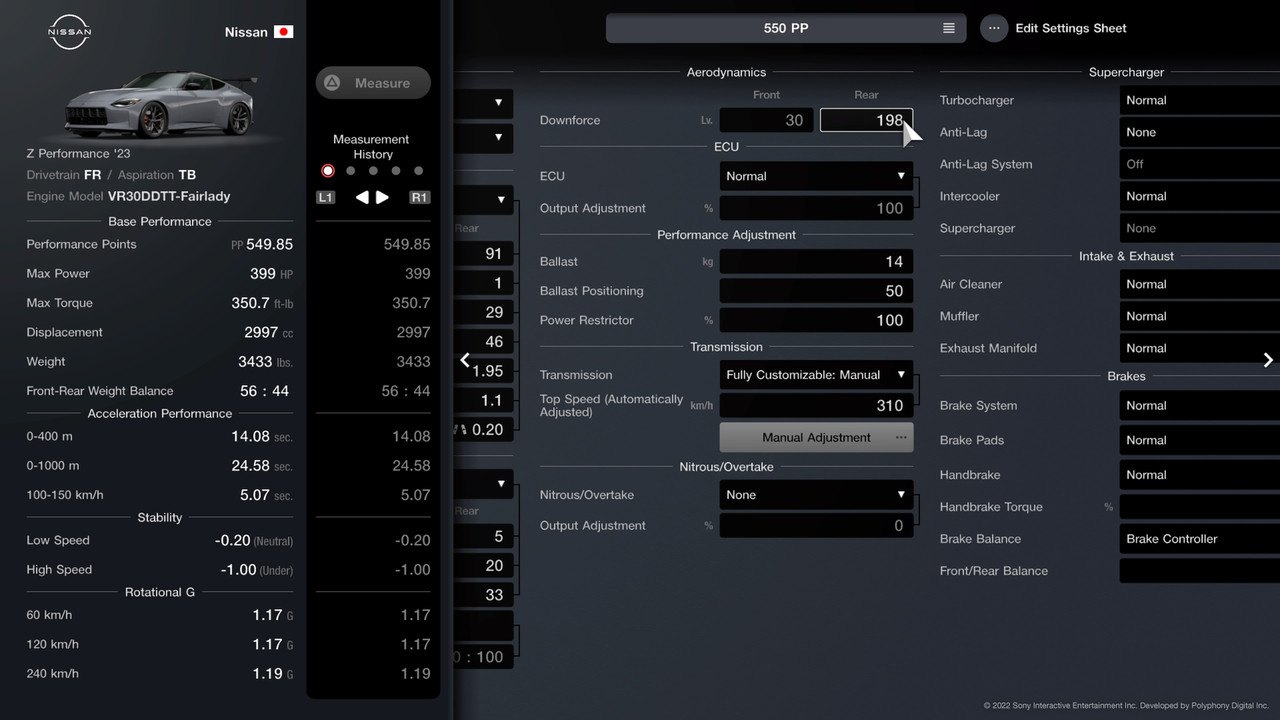
Task: Select the rear downforce value 198
Action: (x=866, y=120)
